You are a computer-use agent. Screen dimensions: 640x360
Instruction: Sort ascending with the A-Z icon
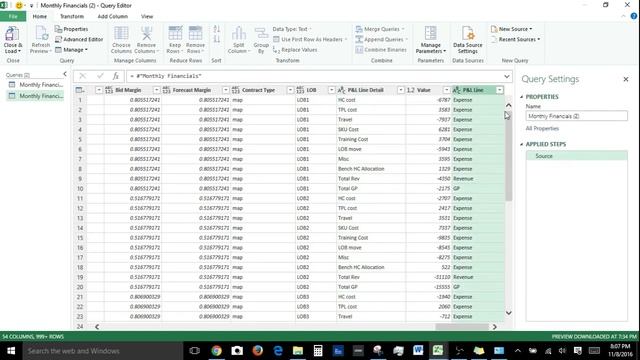217,29
